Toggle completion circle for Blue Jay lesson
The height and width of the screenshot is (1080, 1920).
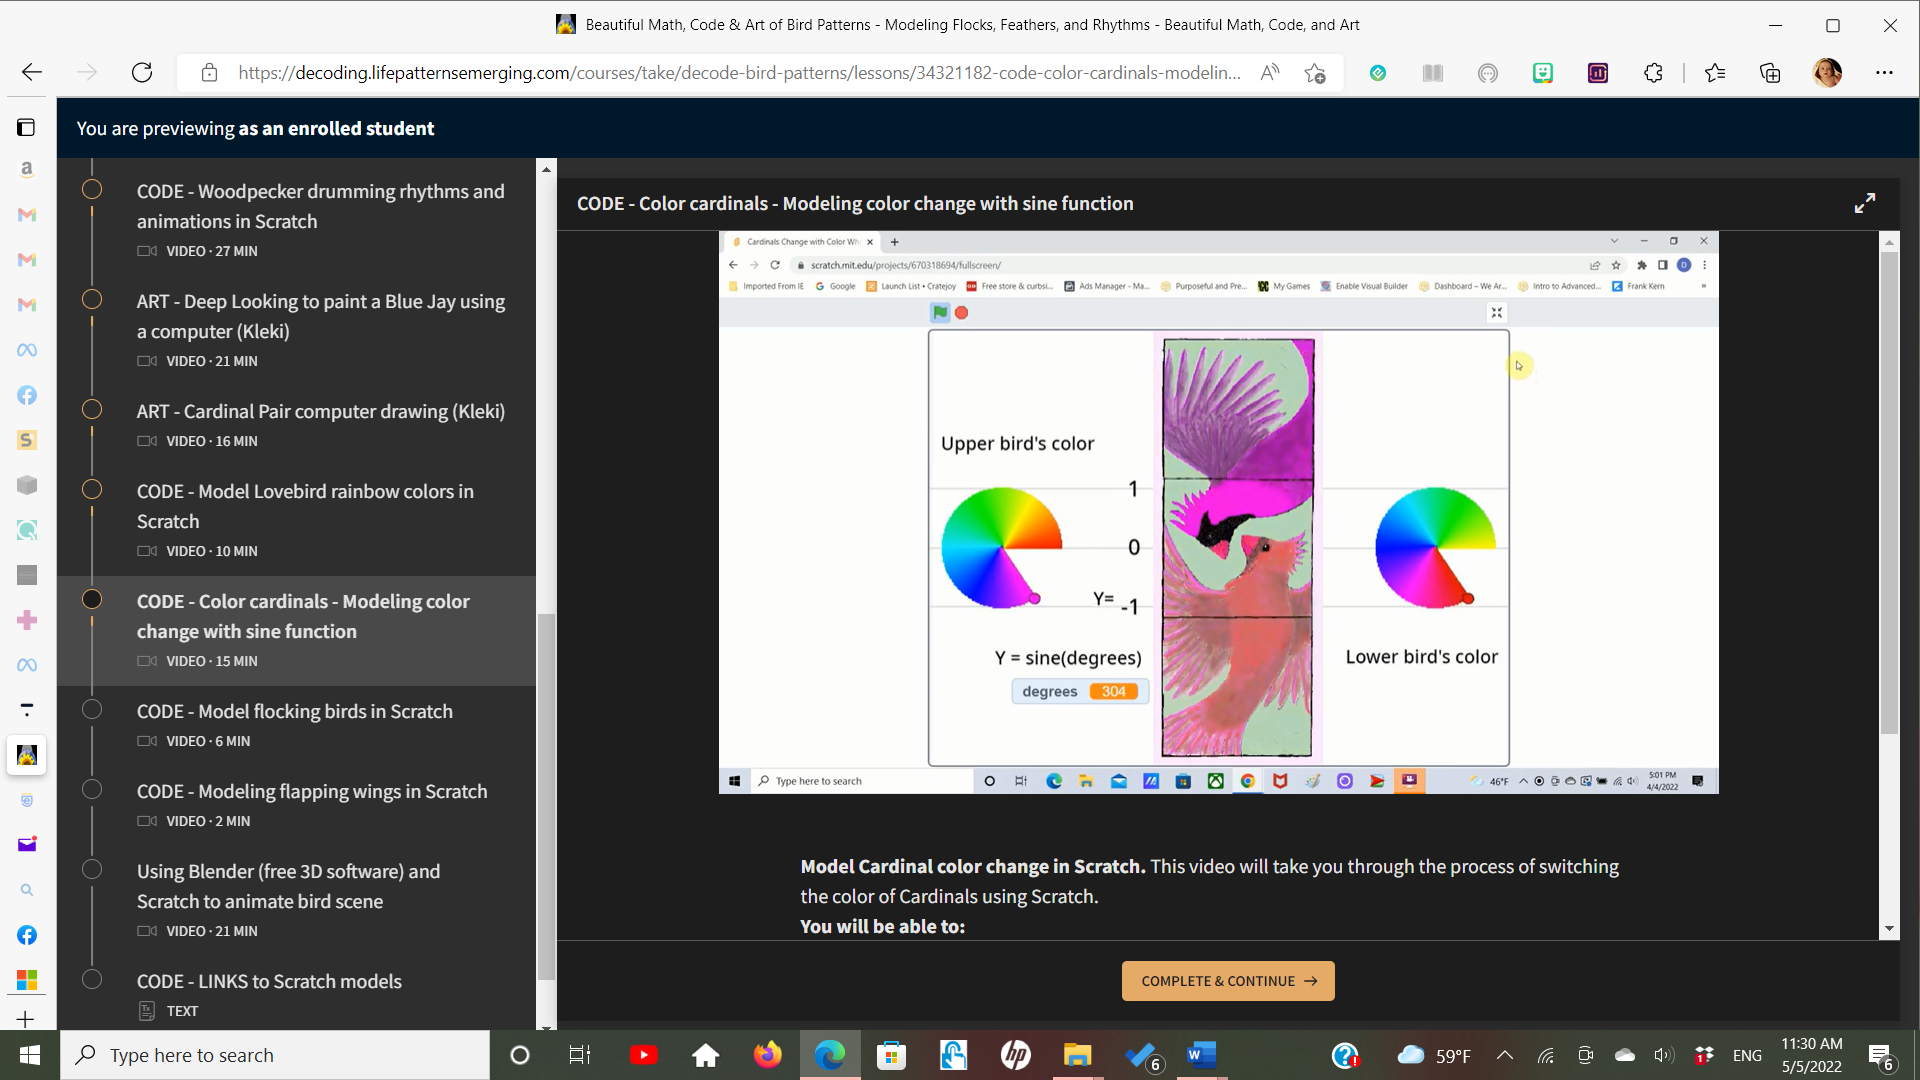pos(92,299)
